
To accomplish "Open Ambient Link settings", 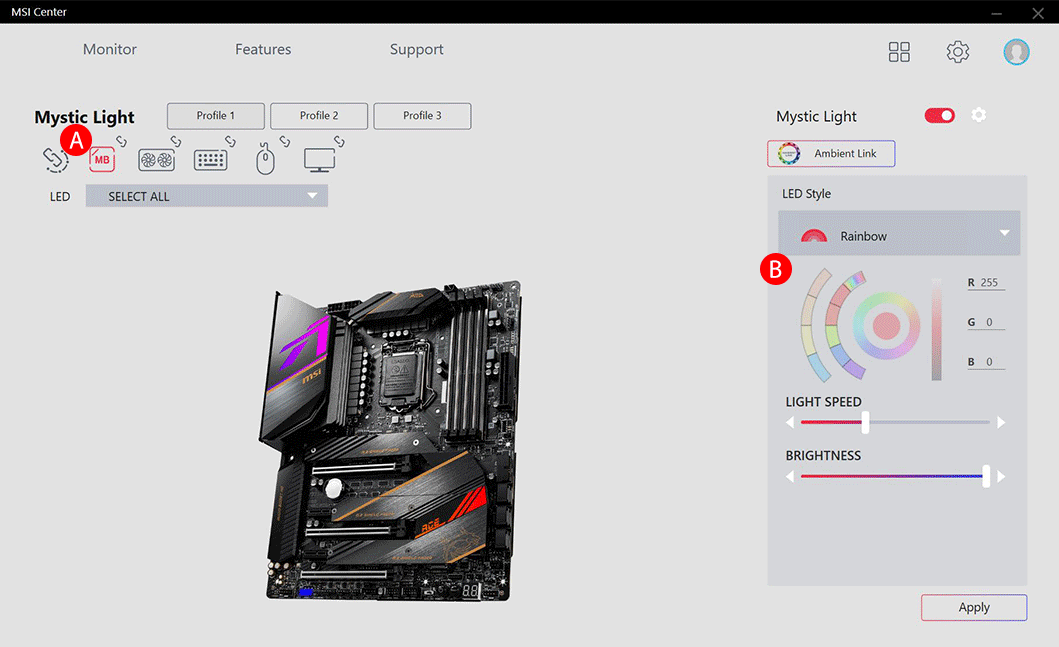I will pyautogui.click(x=831, y=153).
